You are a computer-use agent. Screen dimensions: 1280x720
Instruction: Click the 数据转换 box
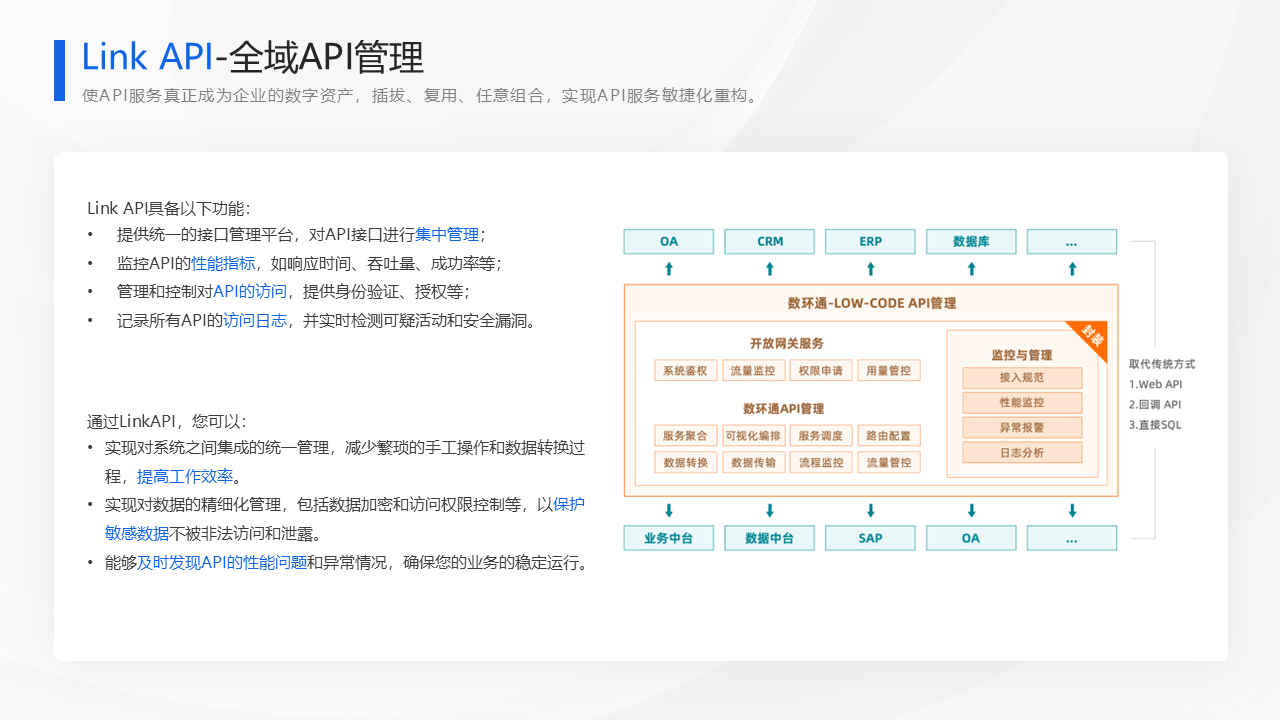point(686,463)
